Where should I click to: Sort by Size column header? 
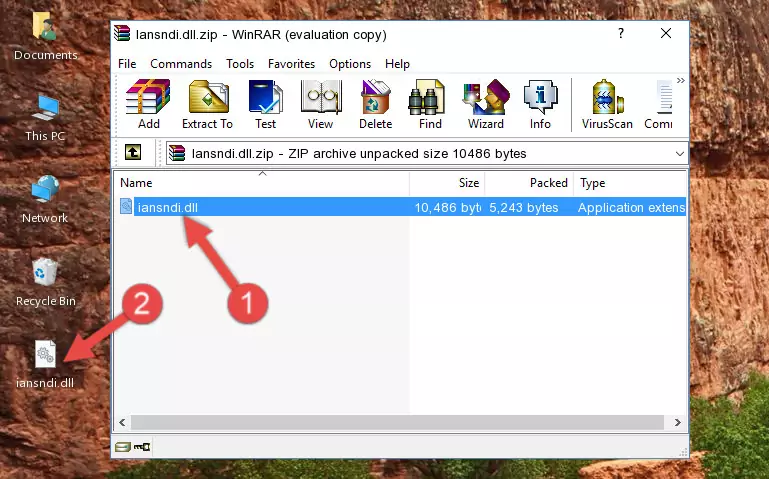coord(447,183)
